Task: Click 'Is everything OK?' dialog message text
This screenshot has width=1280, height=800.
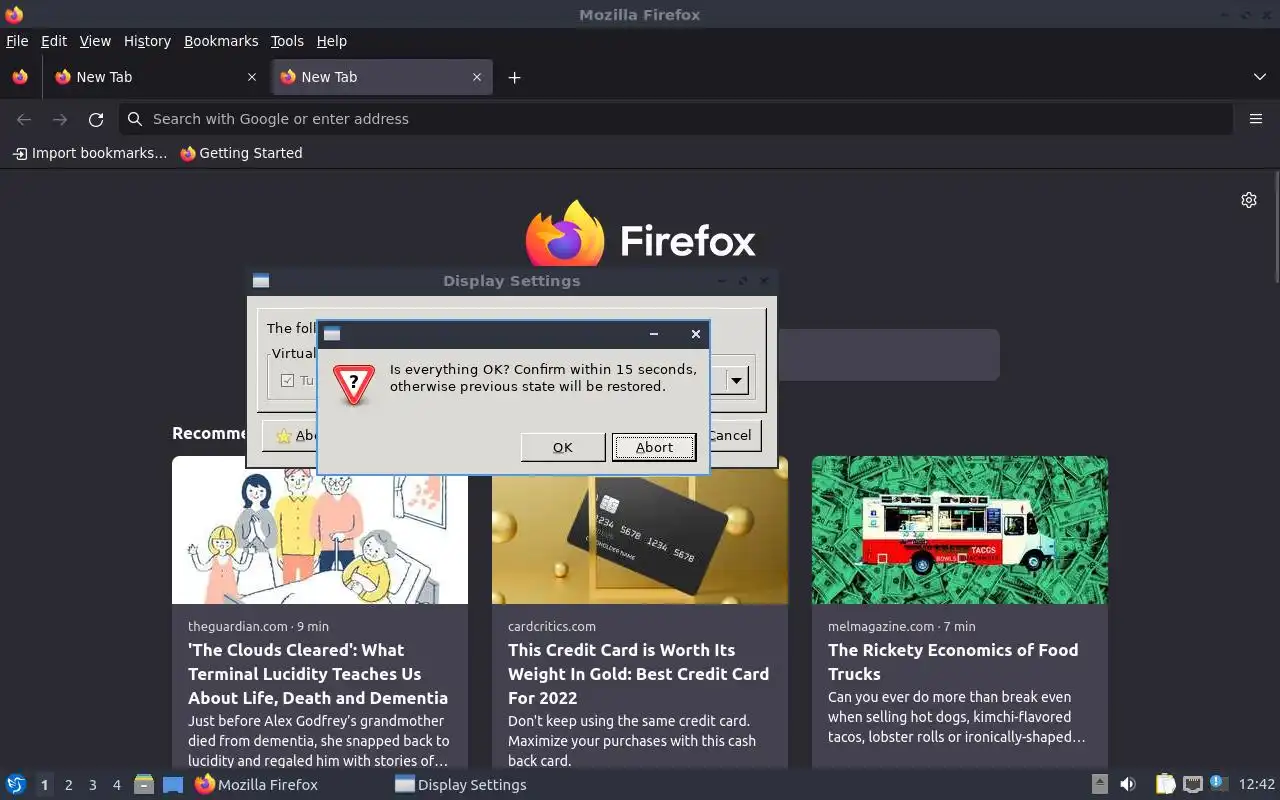Action: (543, 377)
